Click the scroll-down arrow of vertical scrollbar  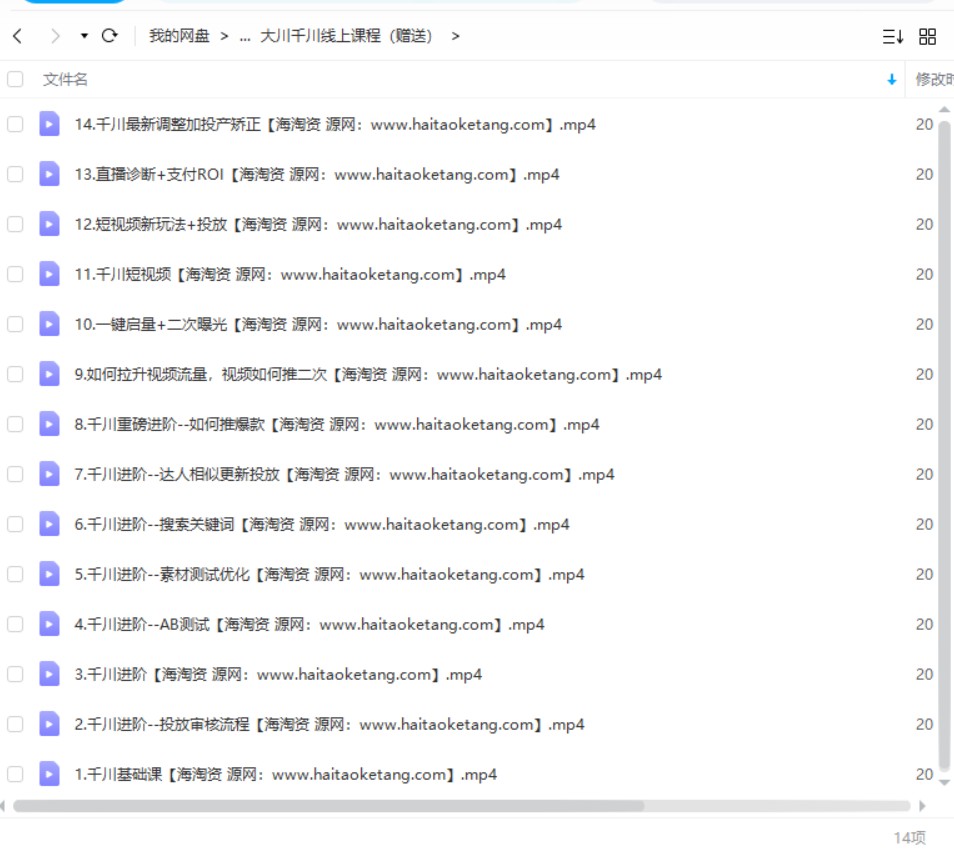(x=944, y=782)
